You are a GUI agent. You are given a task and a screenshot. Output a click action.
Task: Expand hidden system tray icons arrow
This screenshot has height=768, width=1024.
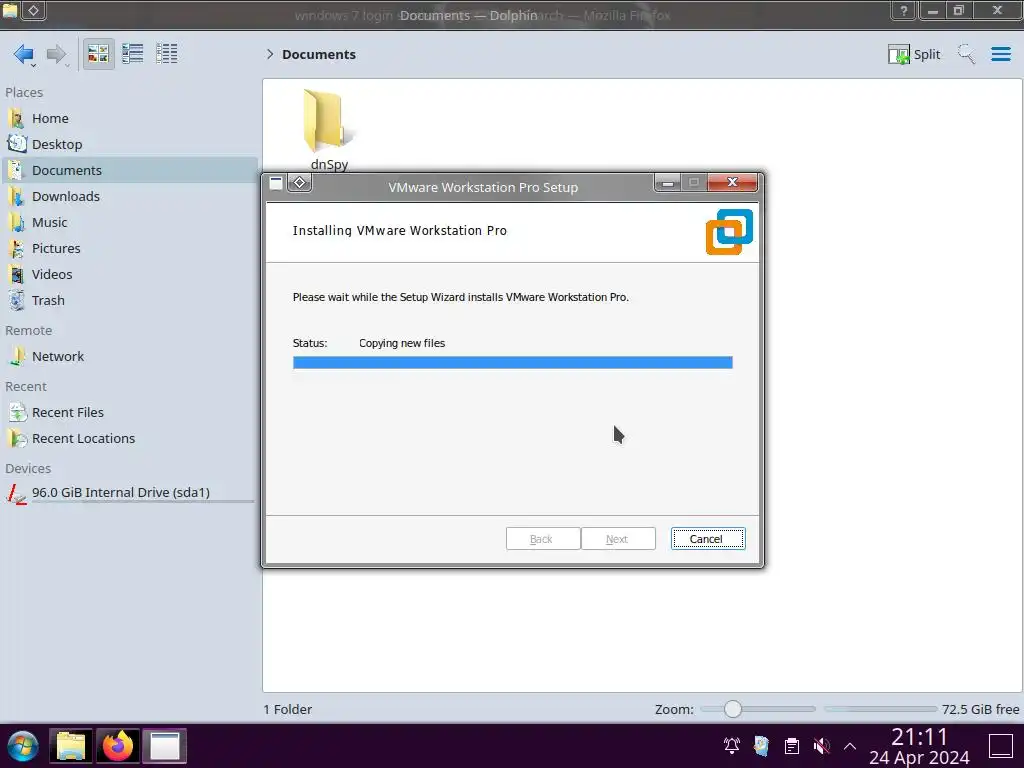point(850,746)
